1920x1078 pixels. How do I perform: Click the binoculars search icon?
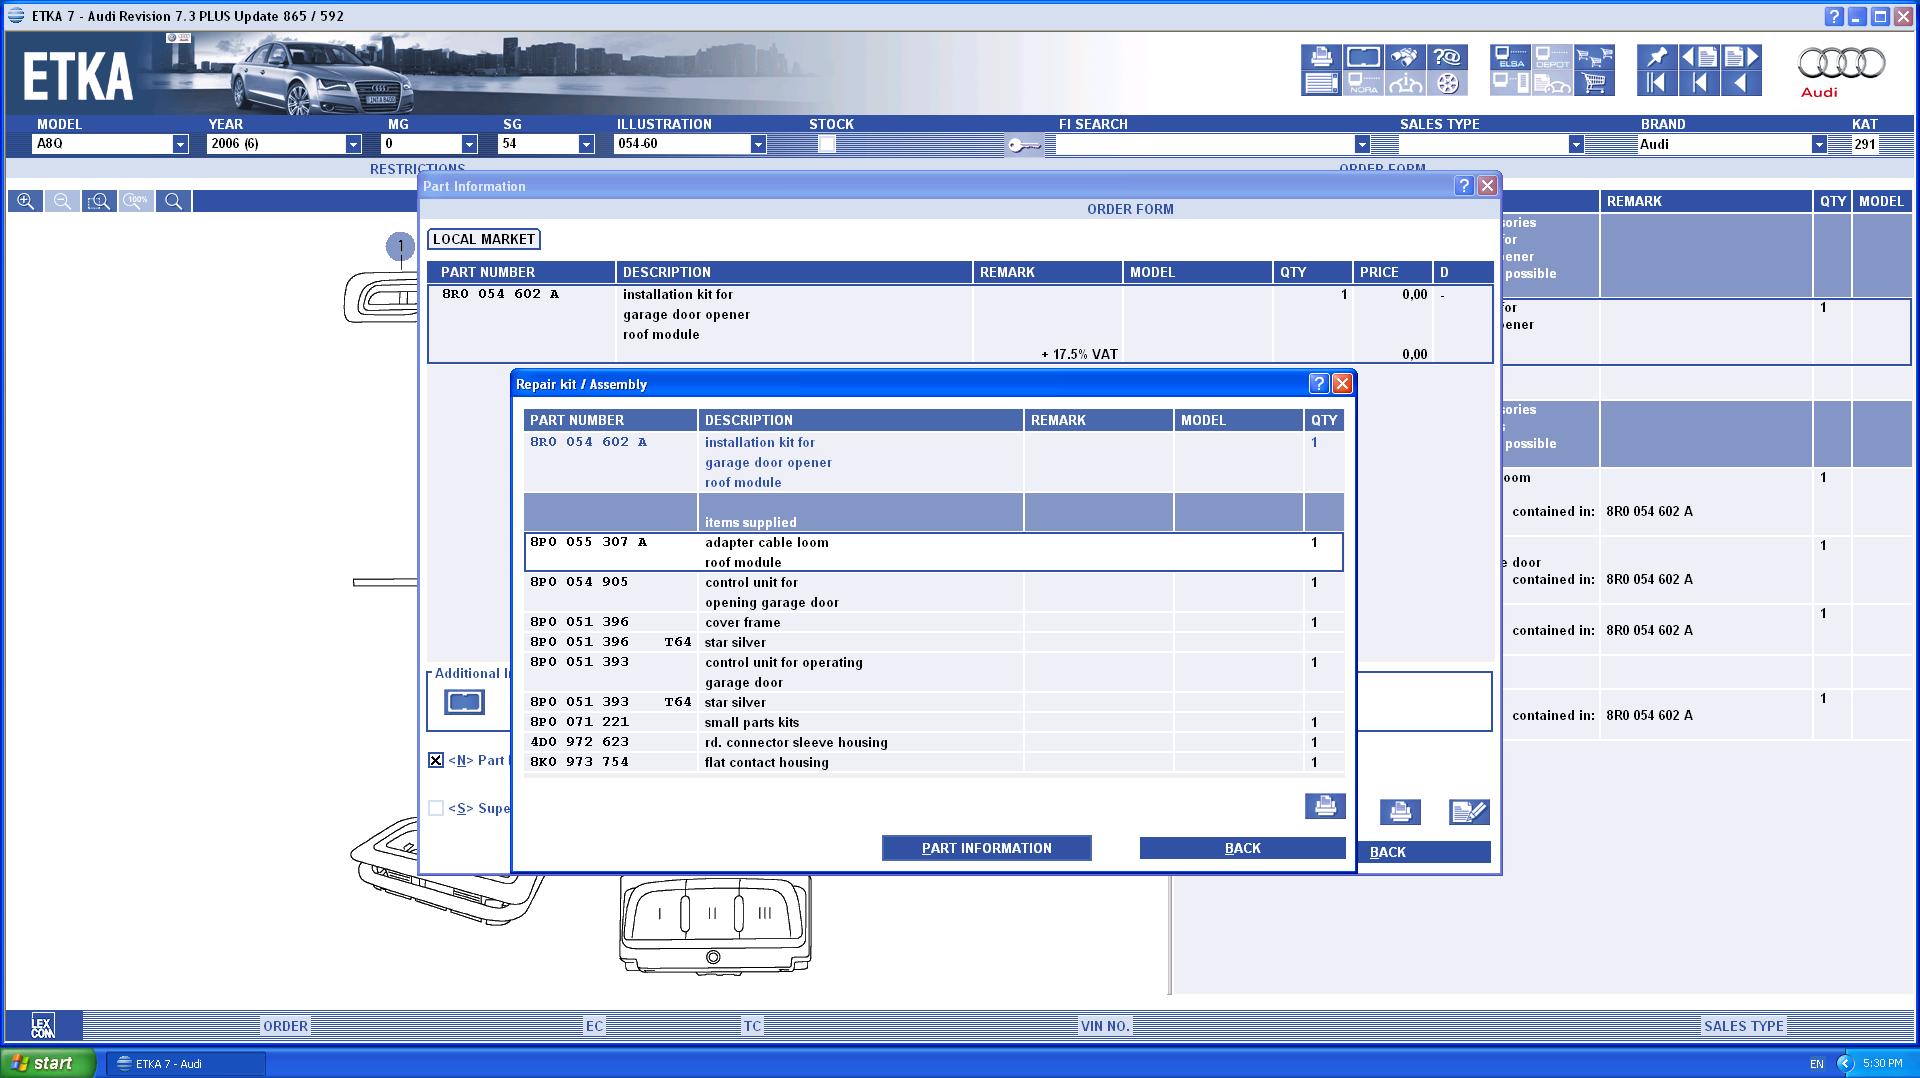1405,57
